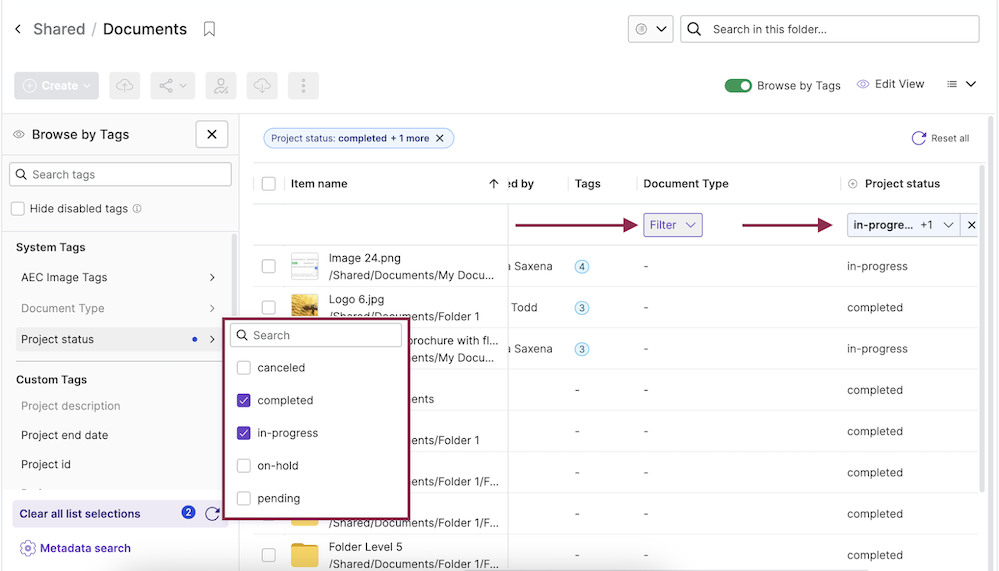Click the Item name sort arrow

pos(493,184)
